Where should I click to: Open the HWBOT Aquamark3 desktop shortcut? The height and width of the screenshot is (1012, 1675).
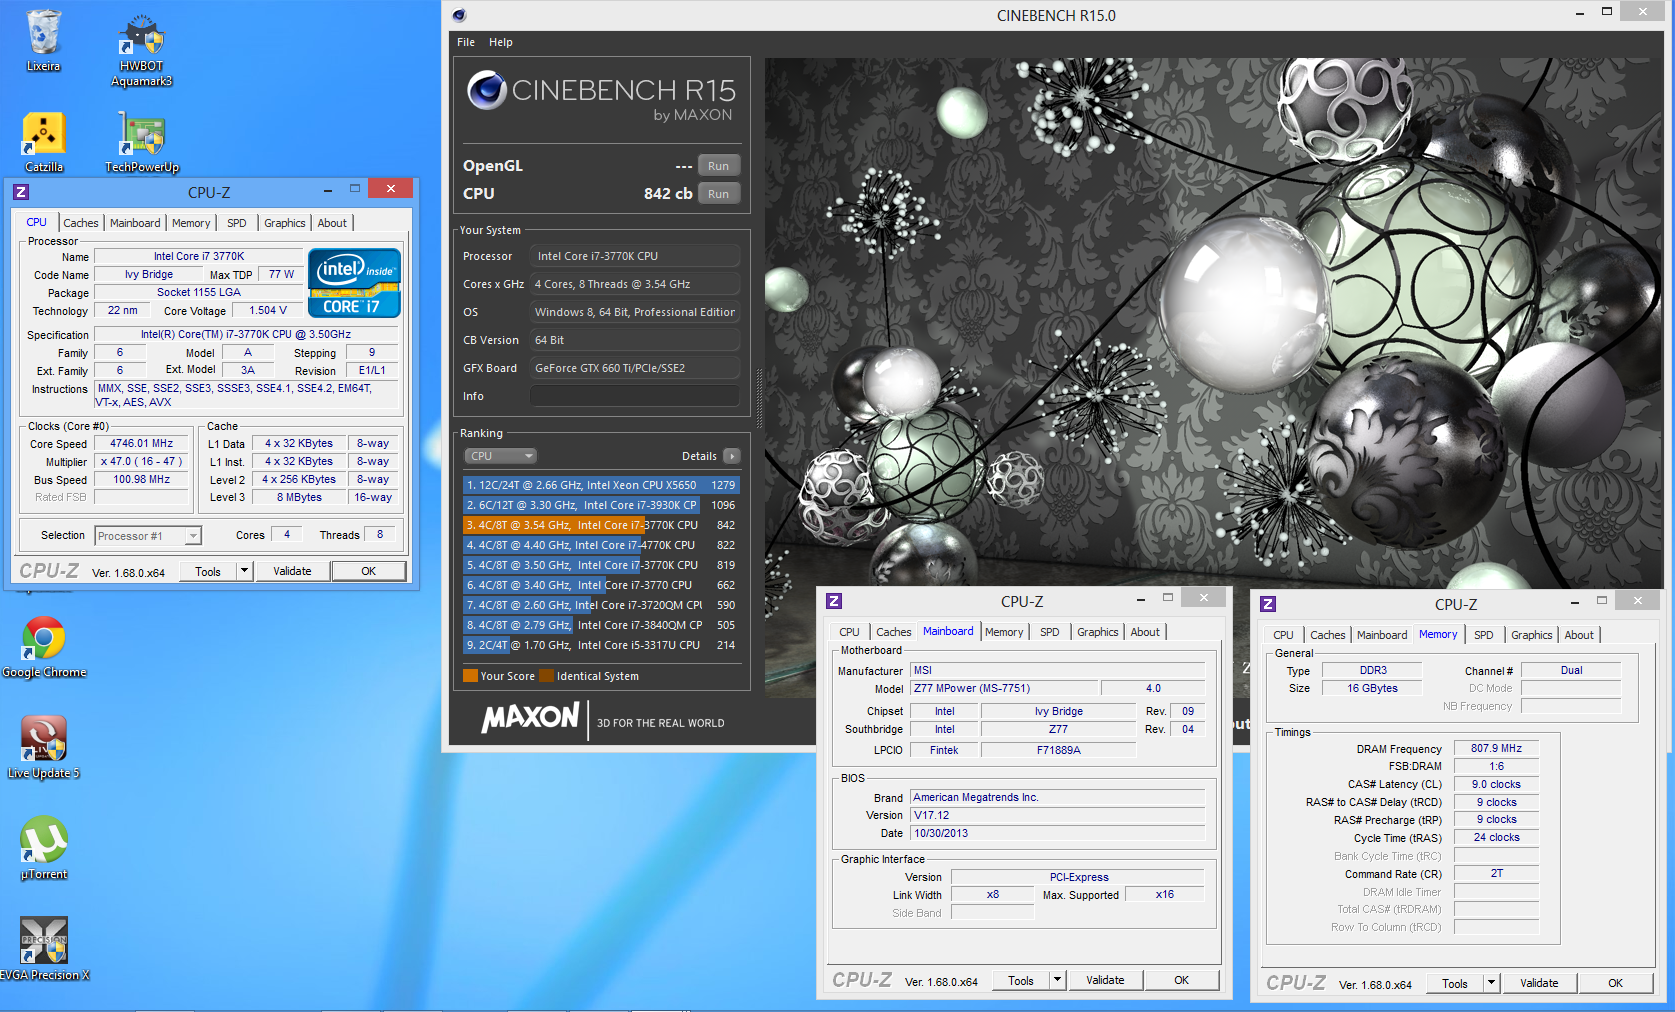point(141,50)
